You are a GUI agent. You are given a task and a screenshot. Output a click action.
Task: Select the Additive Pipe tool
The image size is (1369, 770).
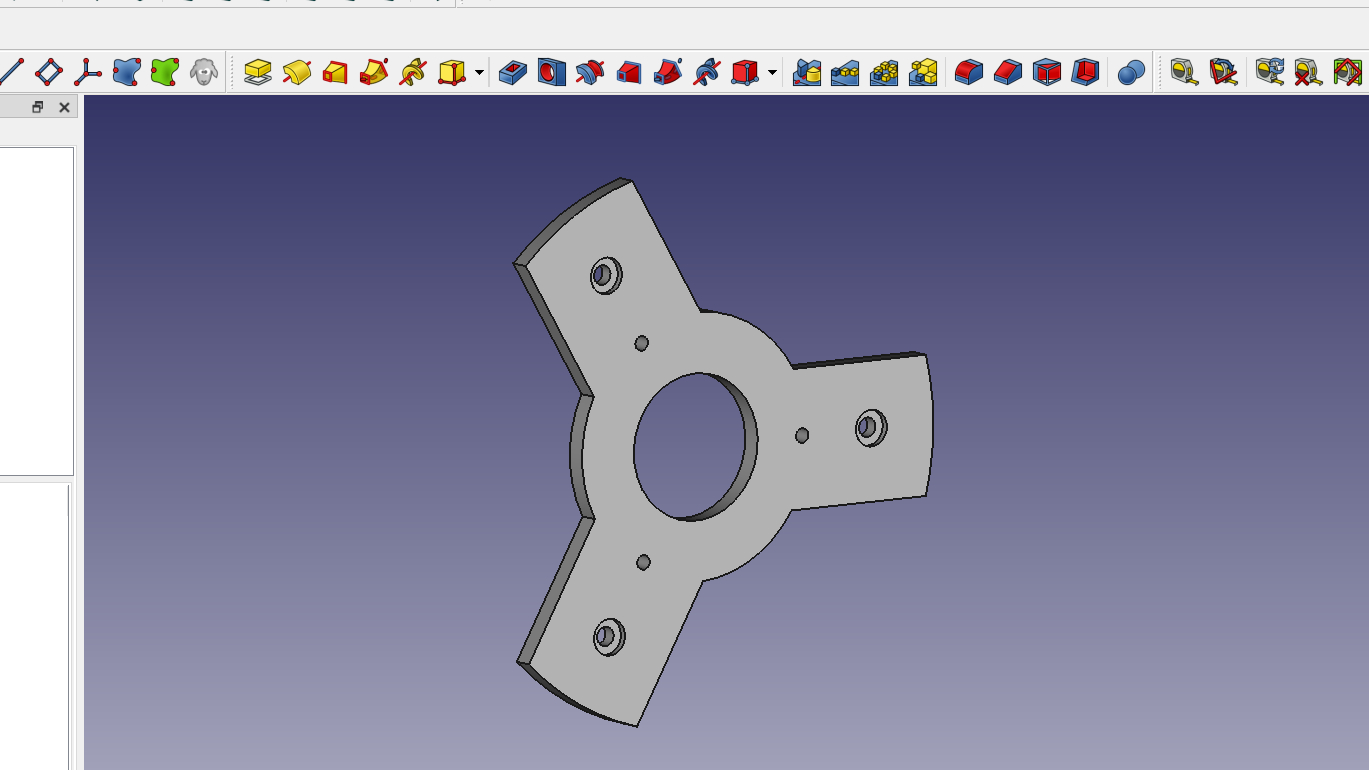(374, 72)
